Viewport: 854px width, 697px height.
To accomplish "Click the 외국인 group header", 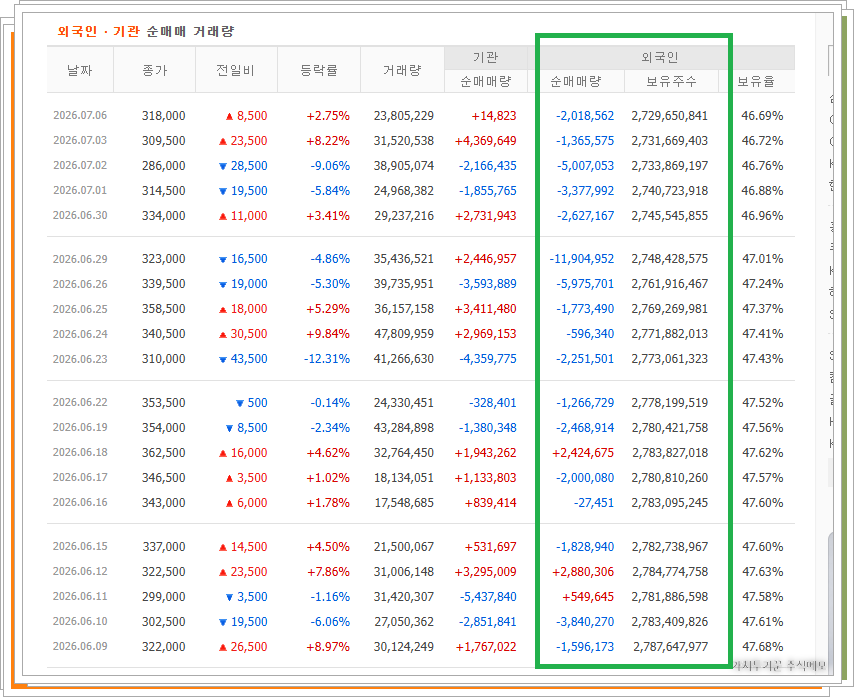I will tap(660, 57).
